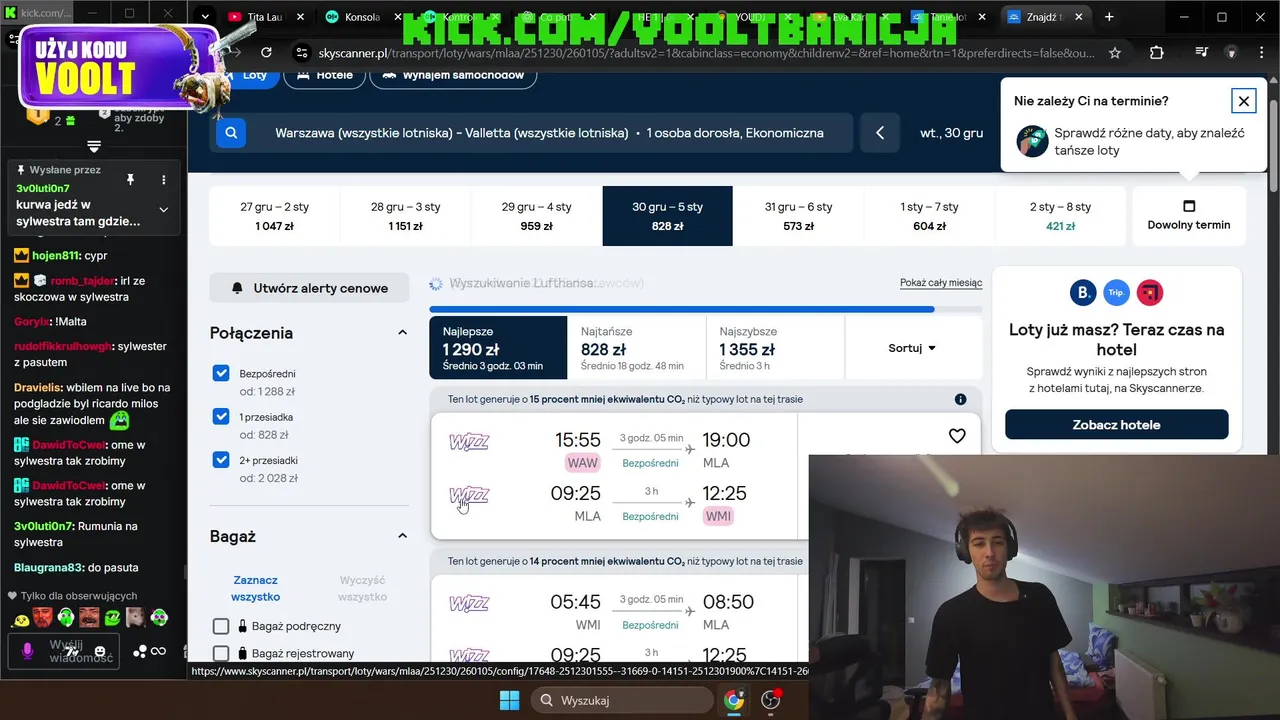The width and height of the screenshot is (1280, 720).
Task: Select the Najlepsze sorting tab
Action: pos(498,348)
